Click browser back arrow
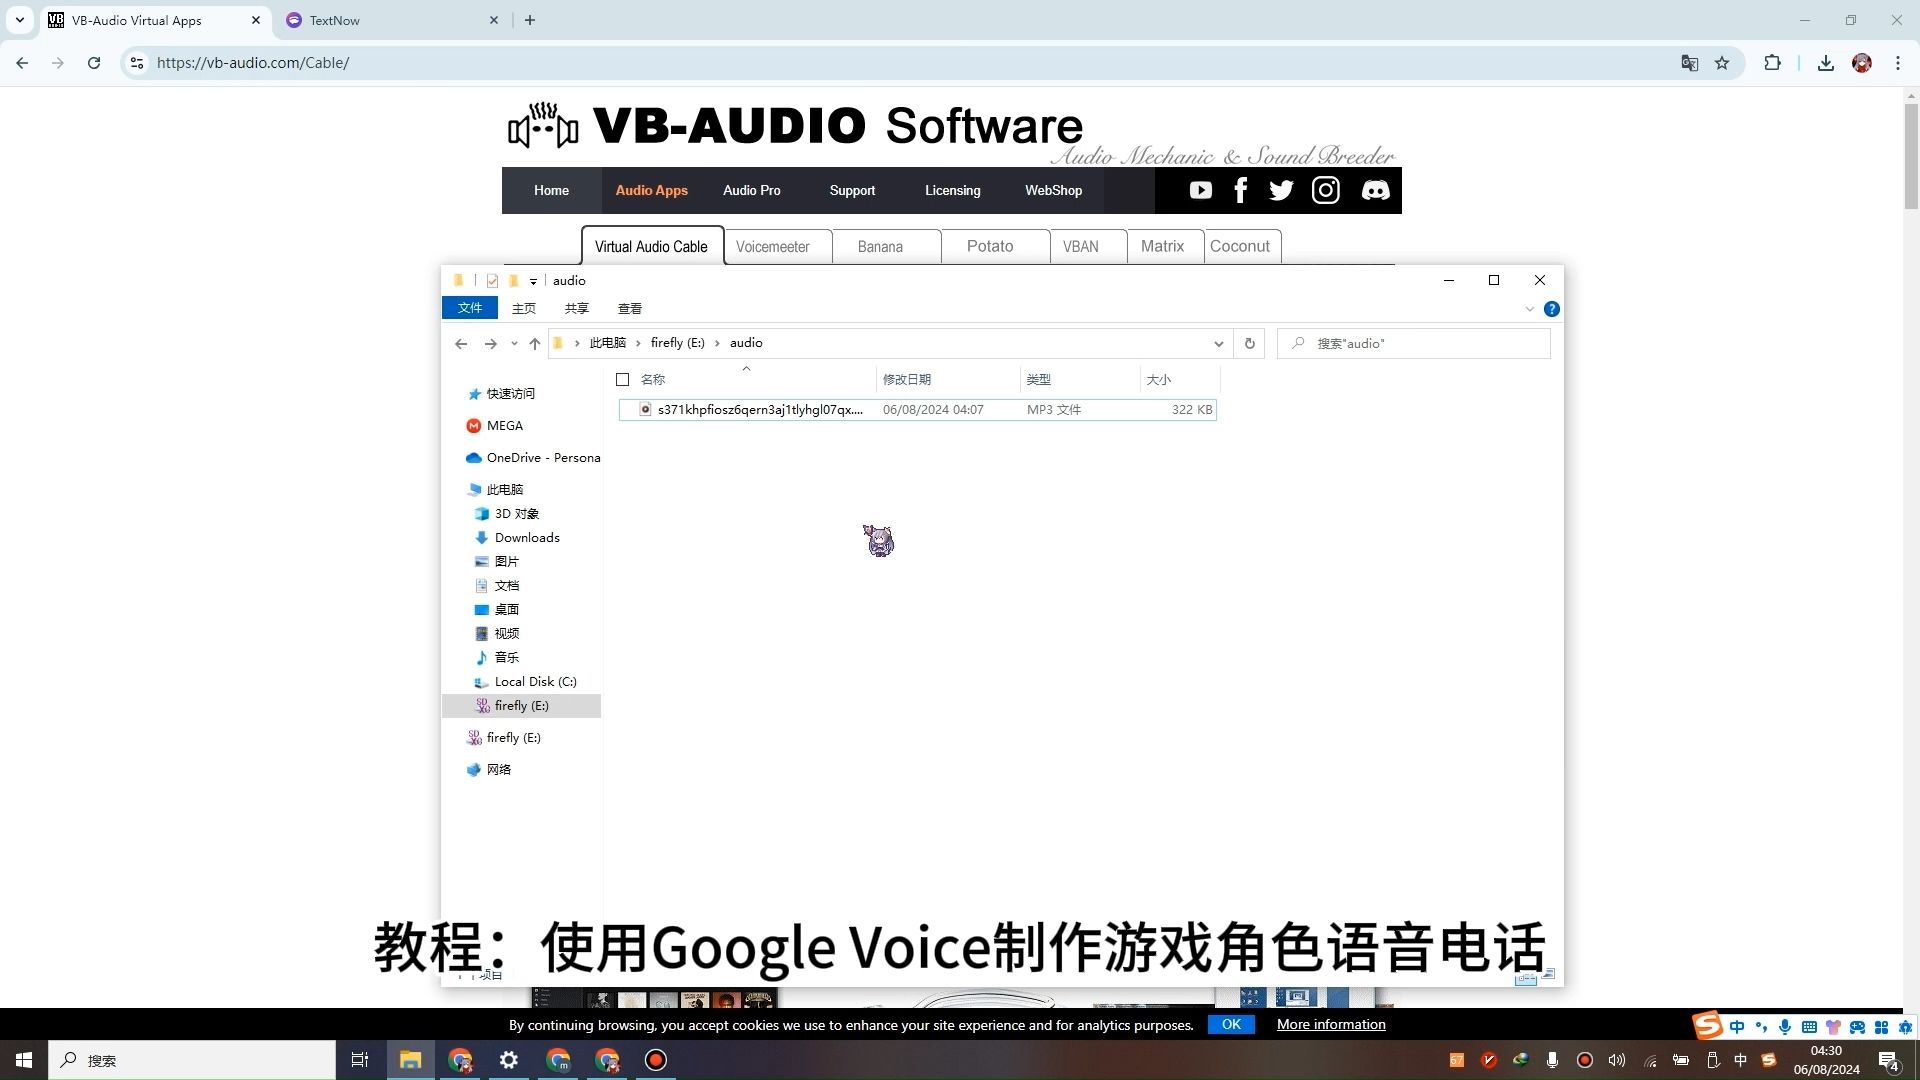The width and height of the screenshot is (1920, 1080). [x=22, y=63]
